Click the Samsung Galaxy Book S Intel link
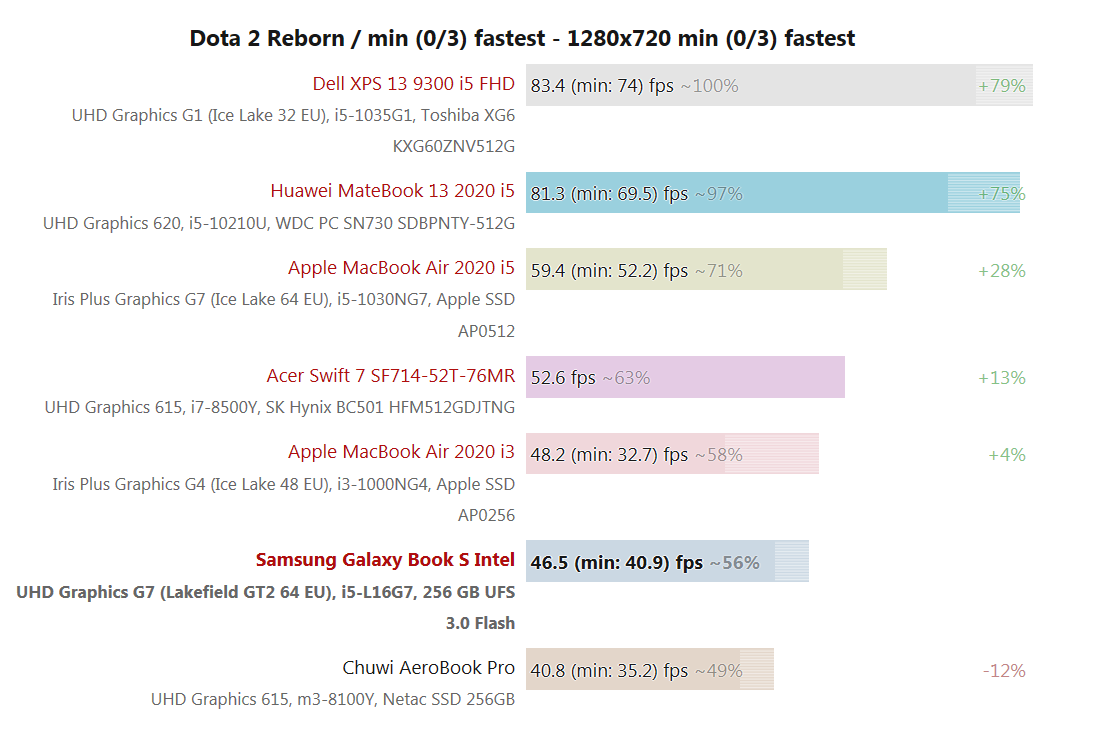Image resolution: width=1096 pixels, height=730 pixels. point(385,559)
